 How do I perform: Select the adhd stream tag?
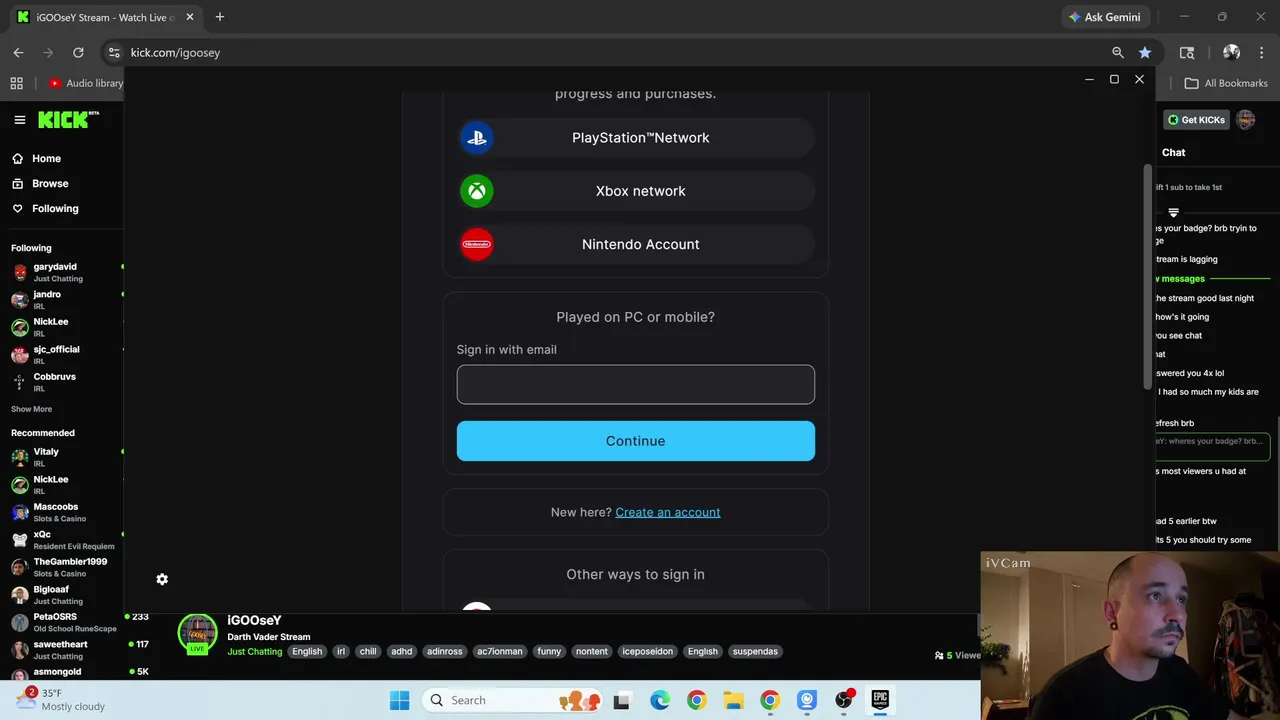coord(401,651)
